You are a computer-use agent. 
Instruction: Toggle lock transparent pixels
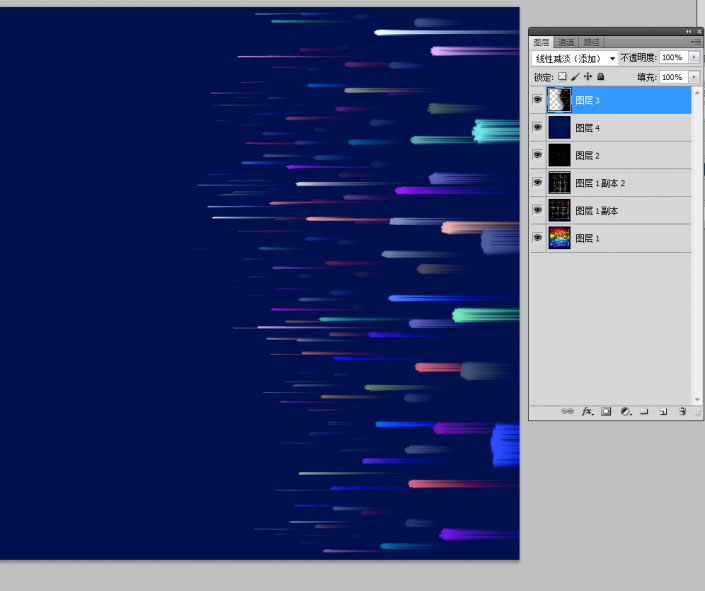pos(562,77)
